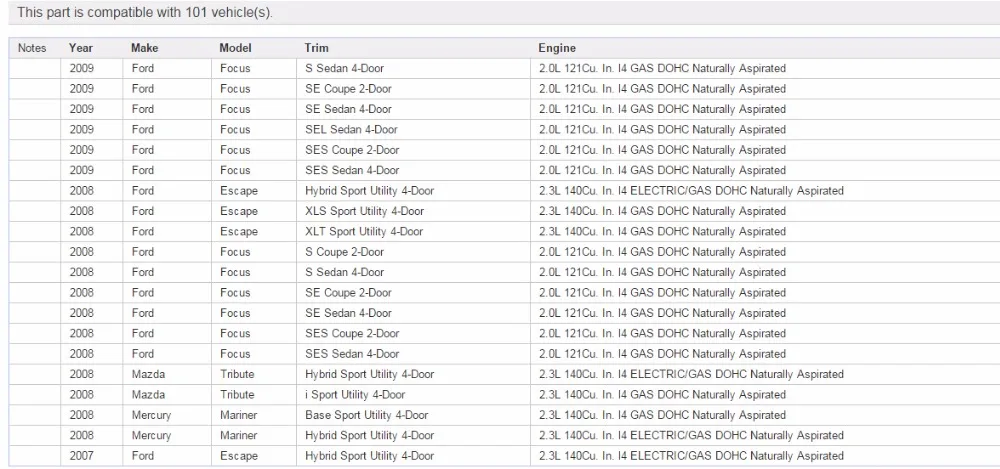Select 'Hybrid Sport Utility 4-Door' trim in Mercury Mariner row

[369, 436]
